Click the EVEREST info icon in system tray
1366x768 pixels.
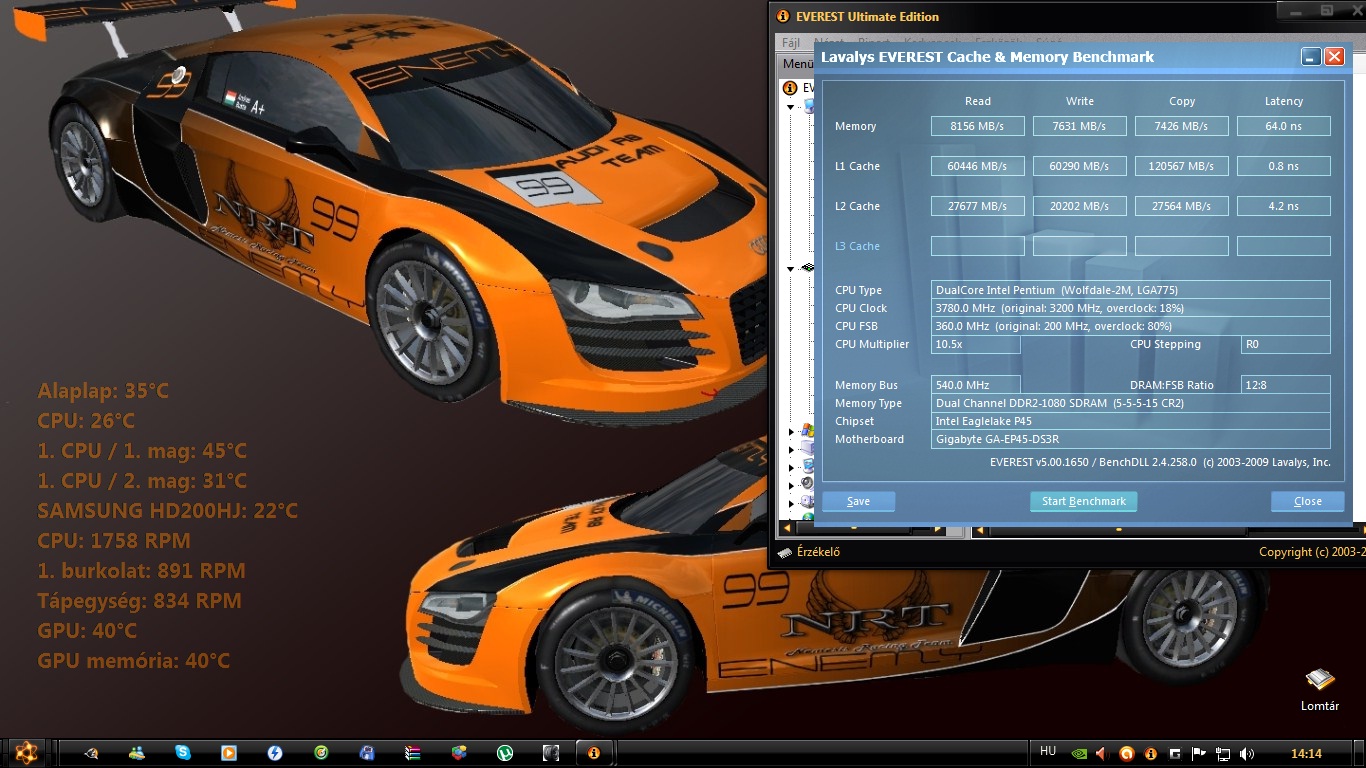pyautogui.click(x=1150, y=753)
